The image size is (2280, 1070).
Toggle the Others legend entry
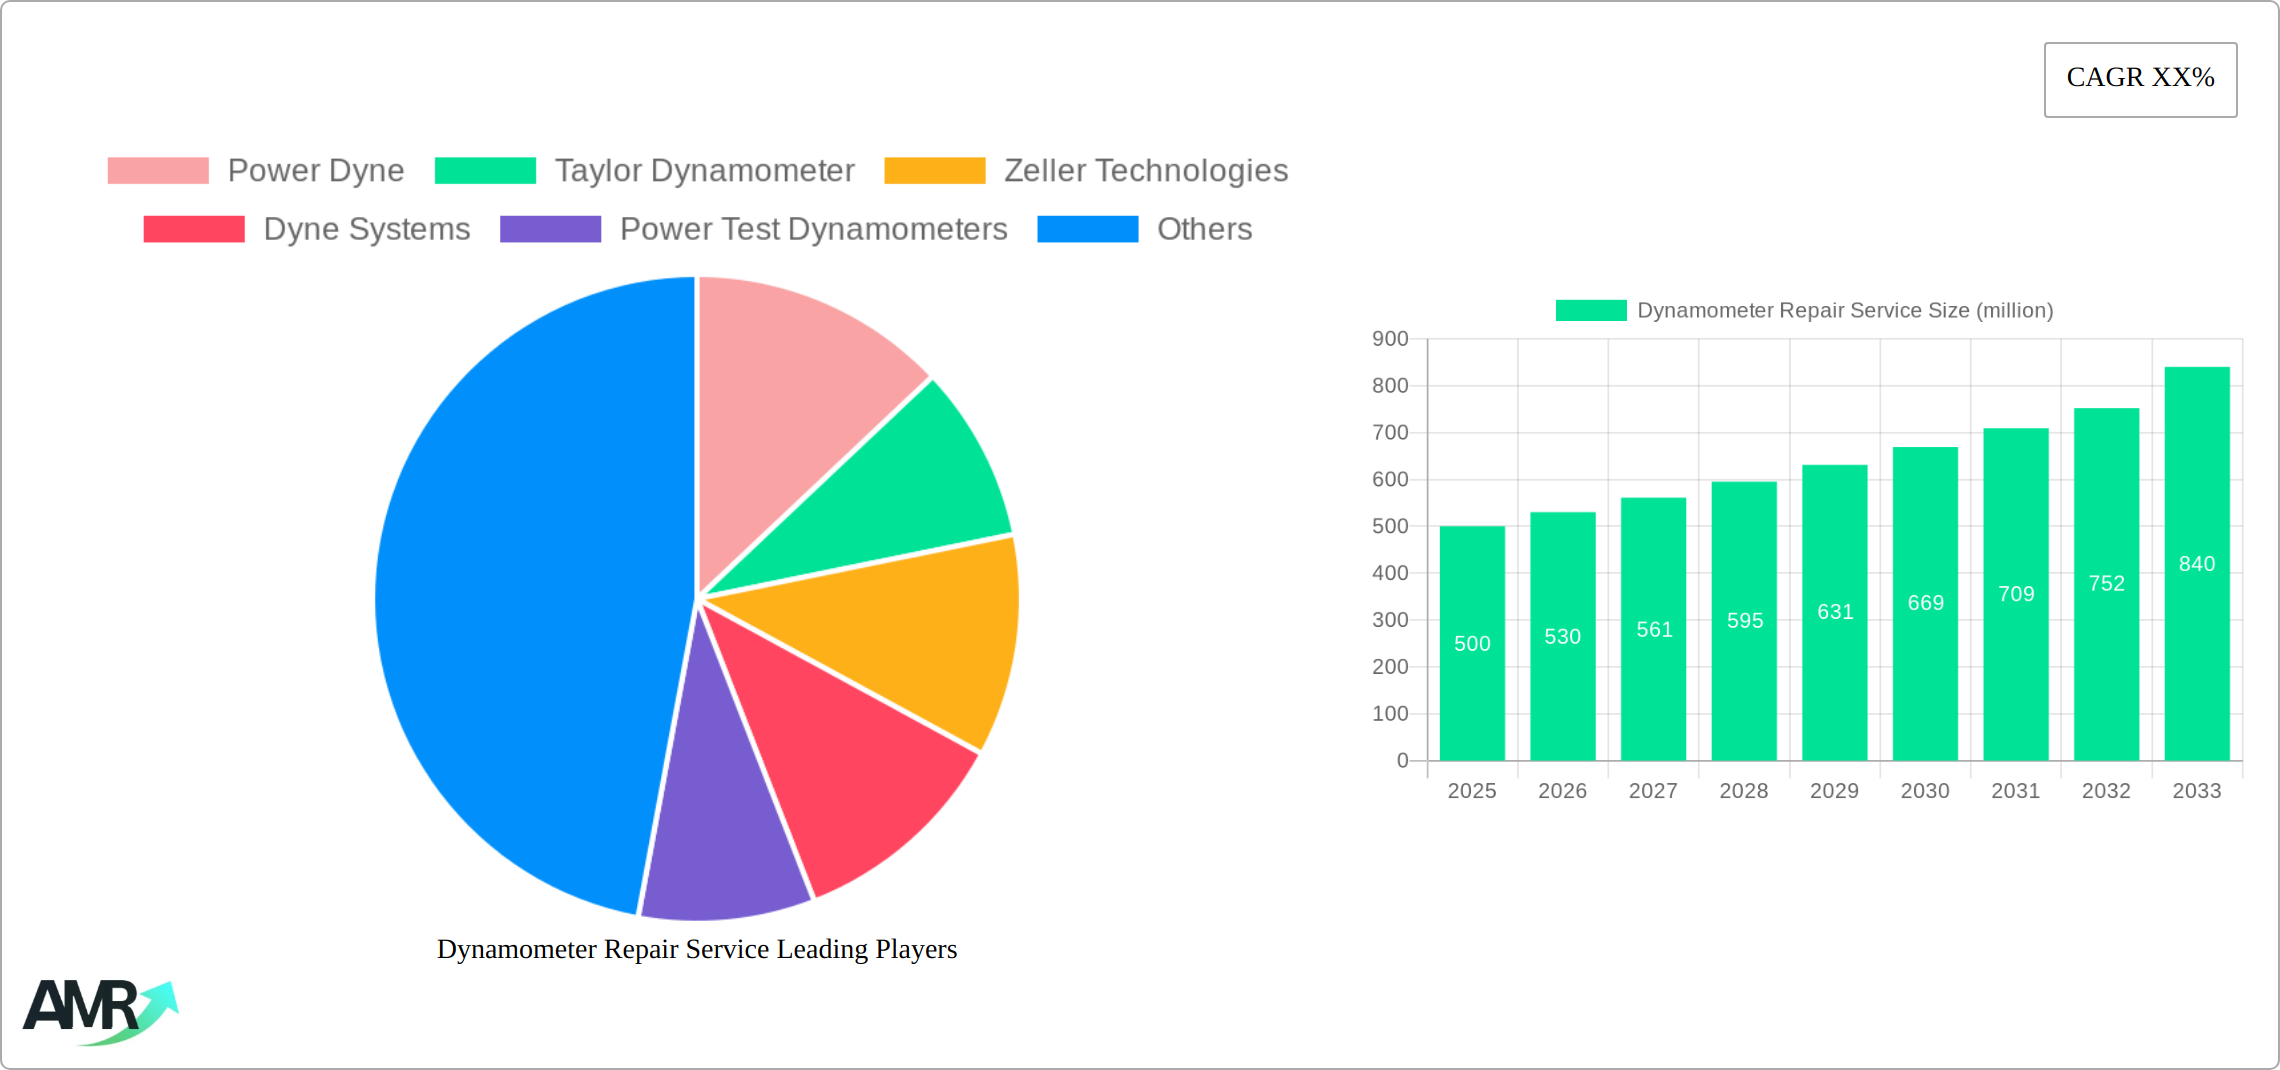coord(1204,229)
